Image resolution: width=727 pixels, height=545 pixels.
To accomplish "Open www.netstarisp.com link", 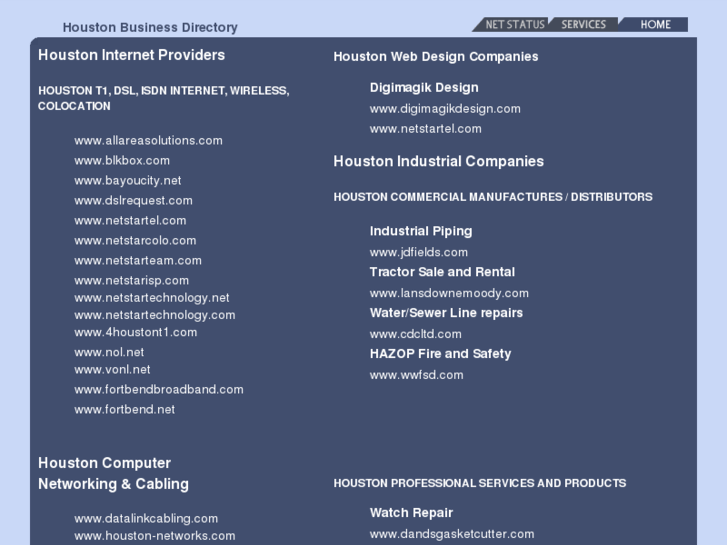I will (x=131, y=280).
